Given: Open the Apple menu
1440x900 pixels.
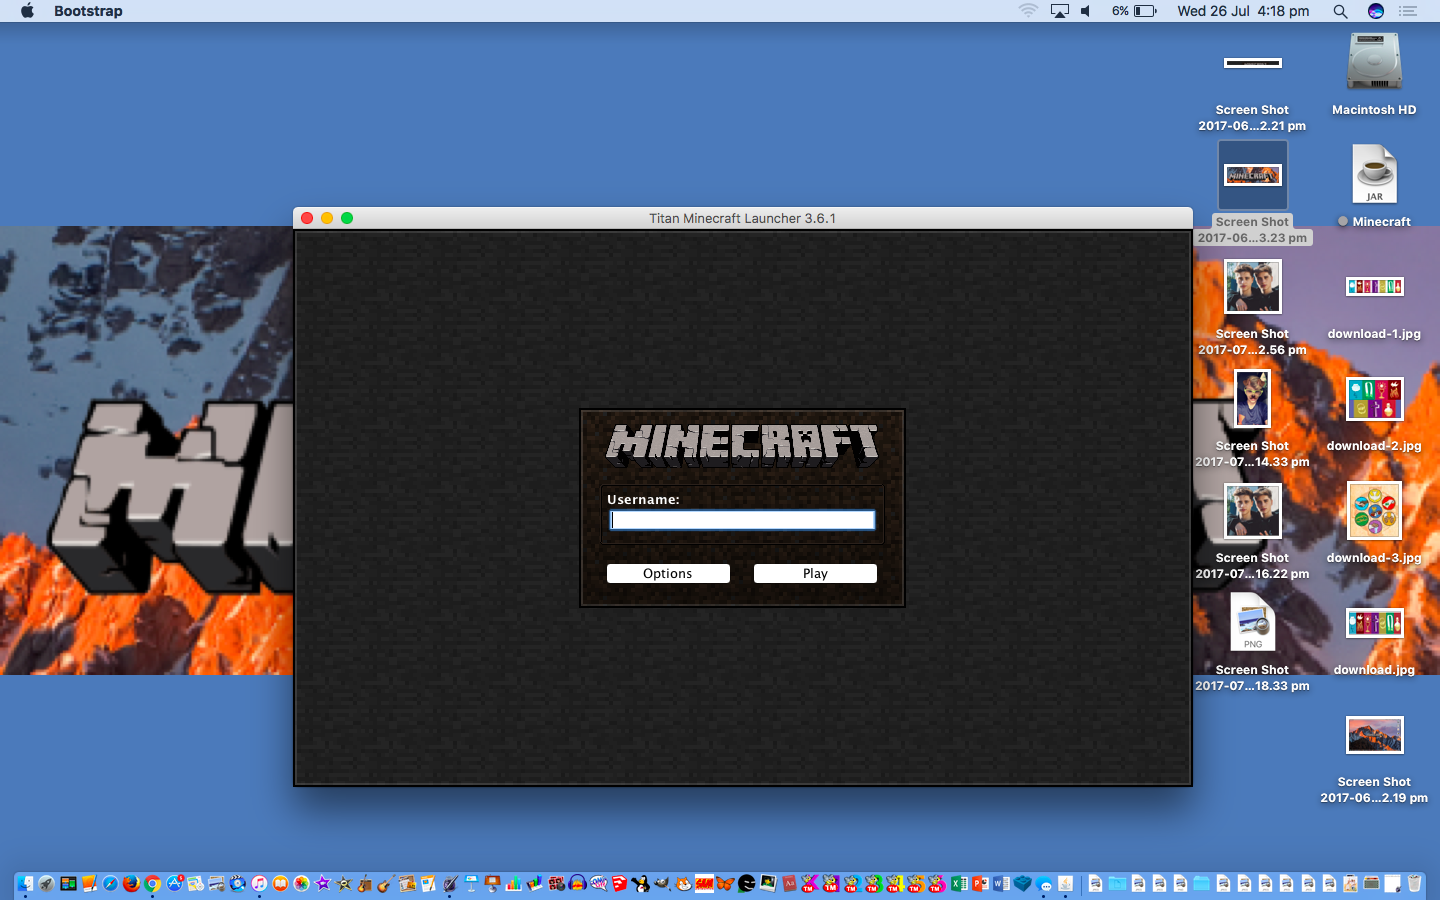Looking at the screenshot, I should [x=27, y=11].
